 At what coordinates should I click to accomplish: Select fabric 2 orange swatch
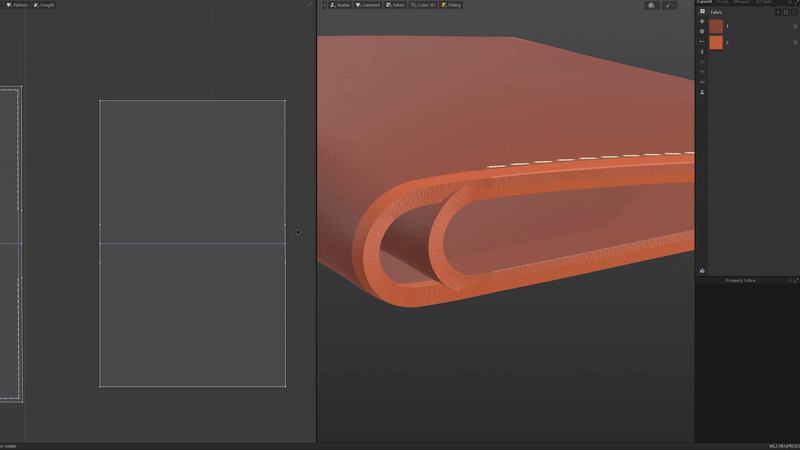(x=716, y=42)
